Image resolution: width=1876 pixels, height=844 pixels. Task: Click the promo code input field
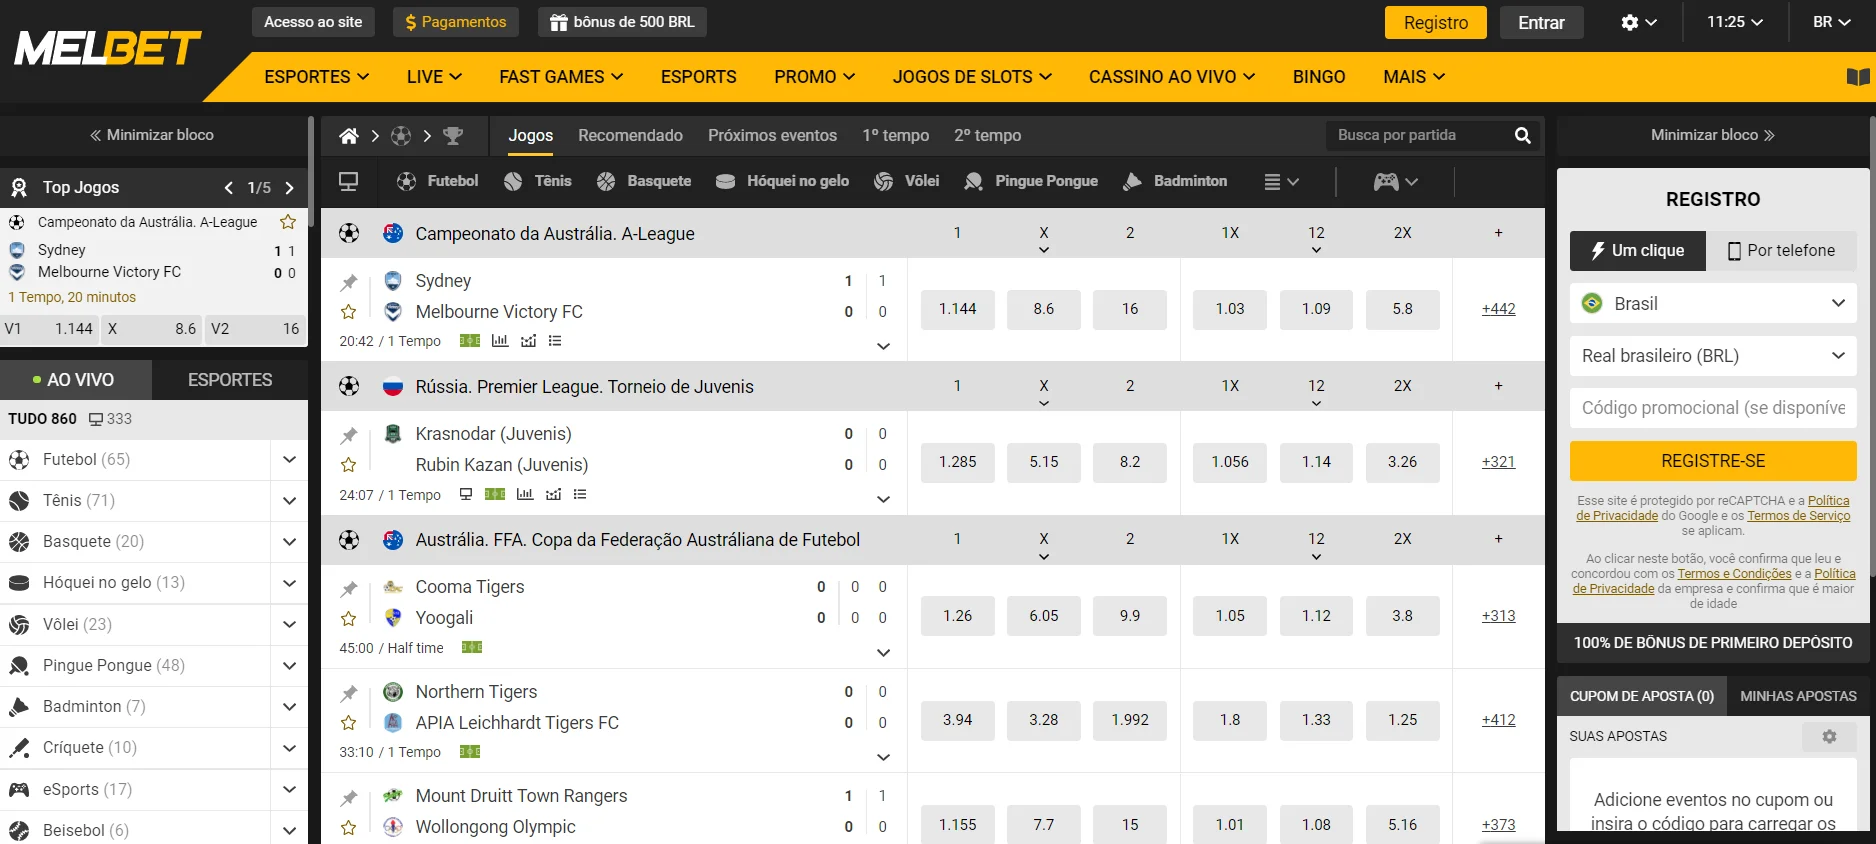tap(1713, 408)
